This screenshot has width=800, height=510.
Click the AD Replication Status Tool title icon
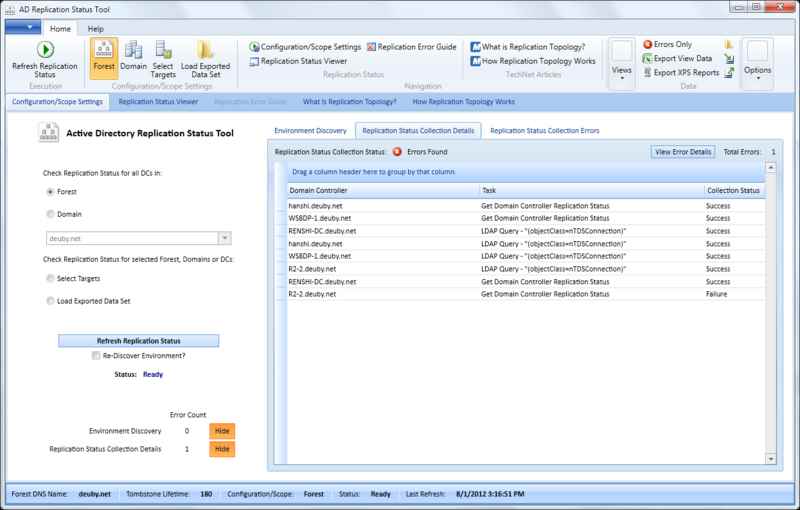click(x=10, y=10)
